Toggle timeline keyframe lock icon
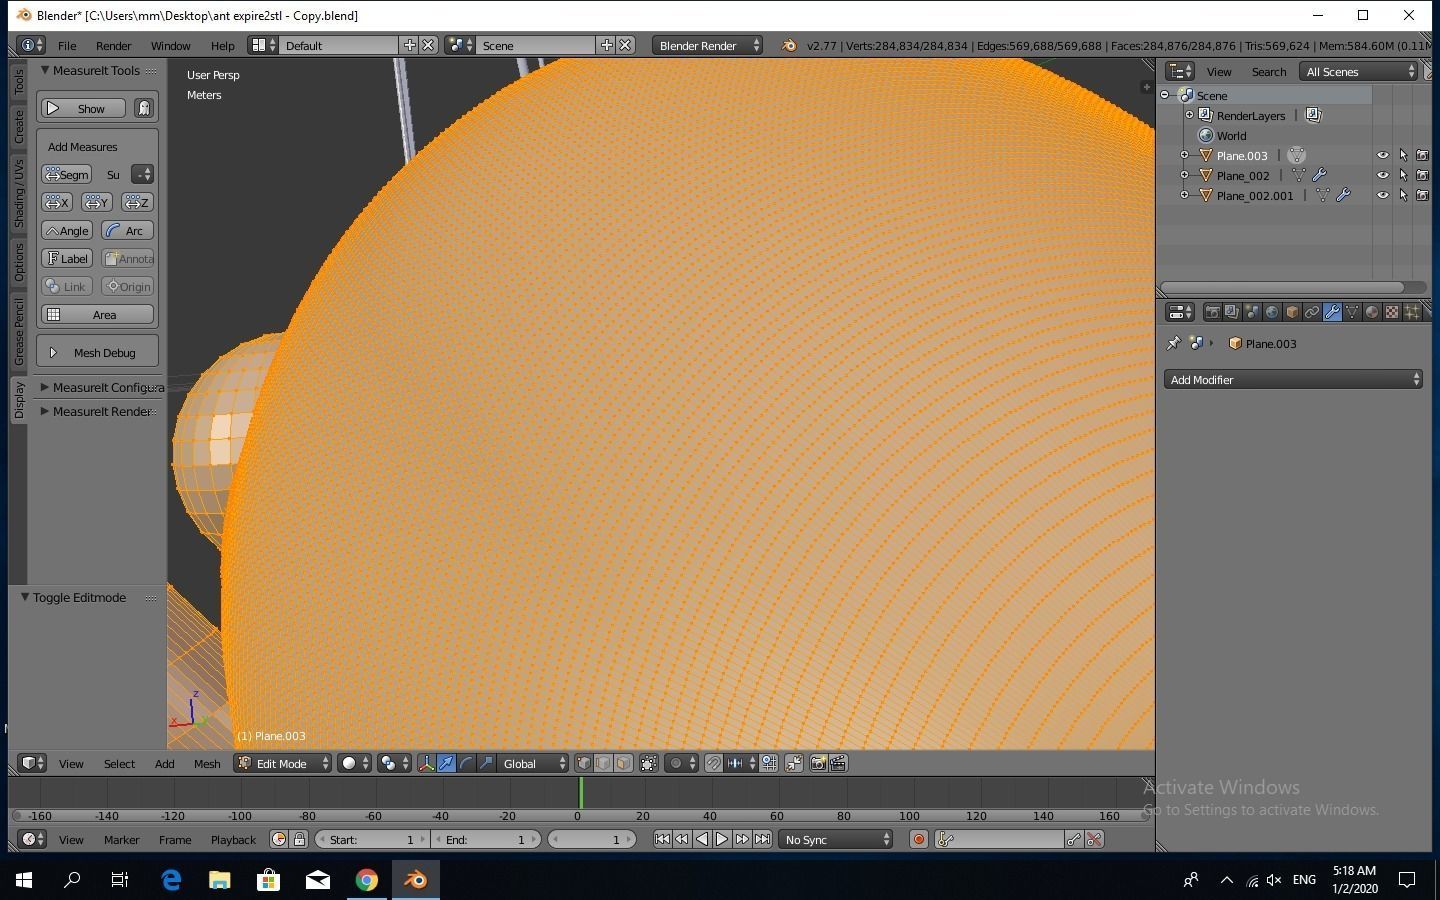This screenshot has width=1440, height=900. point(299,840)
